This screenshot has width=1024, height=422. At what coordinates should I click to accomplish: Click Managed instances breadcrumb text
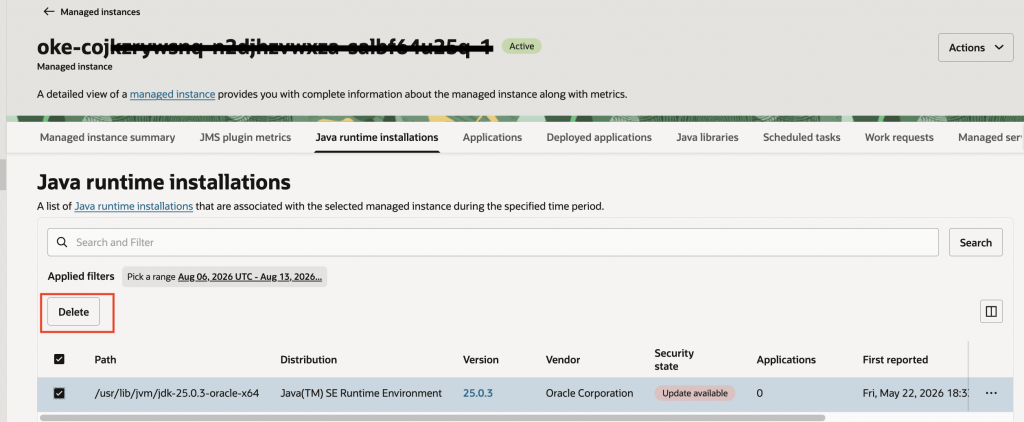100,12
